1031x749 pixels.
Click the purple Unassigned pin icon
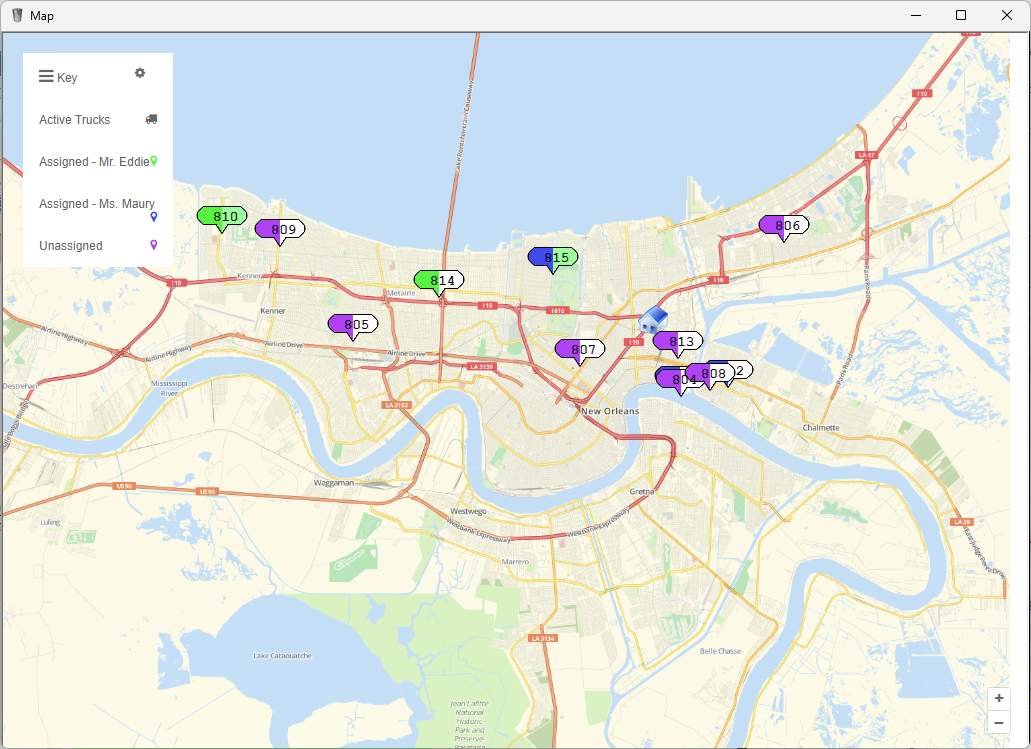coord(154,244)
